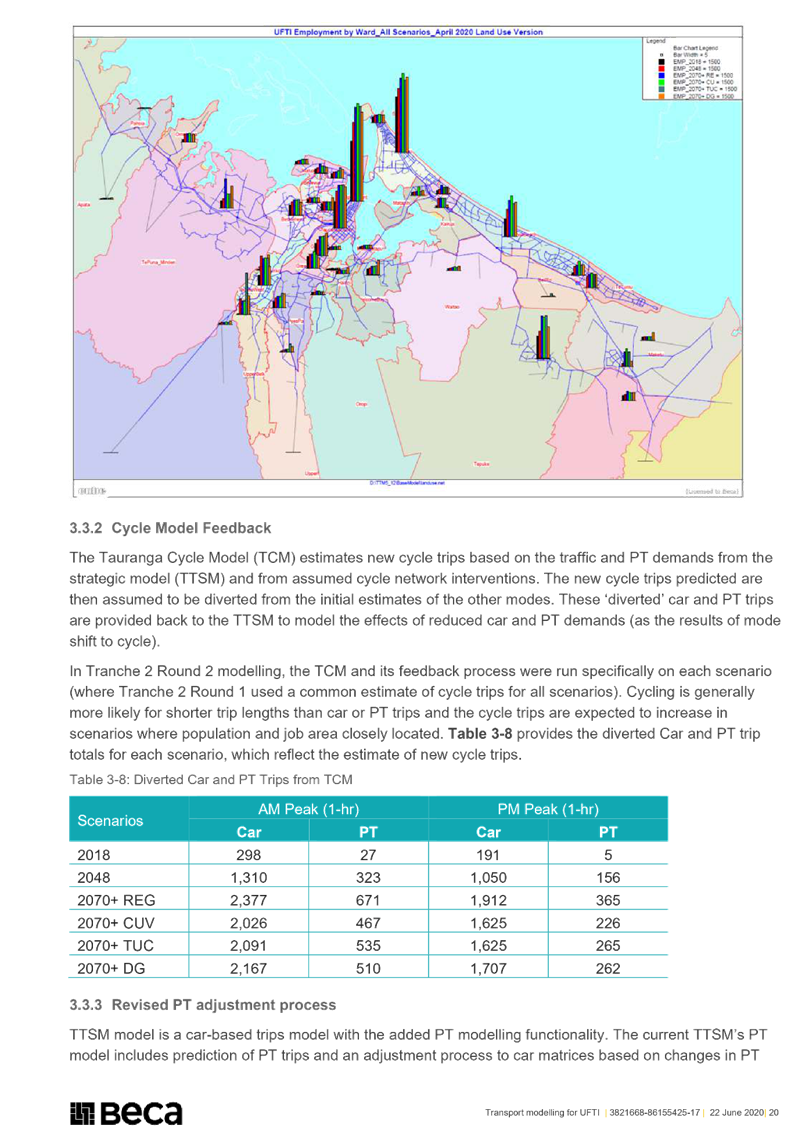Click the 'AM Peak (1-hr)' table header
Screen dimensions: 799x1136
(309, 809)
